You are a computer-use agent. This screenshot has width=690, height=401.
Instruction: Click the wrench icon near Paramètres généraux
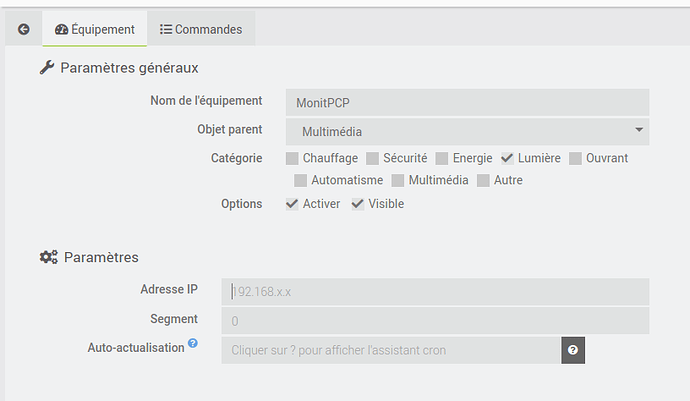47,67
